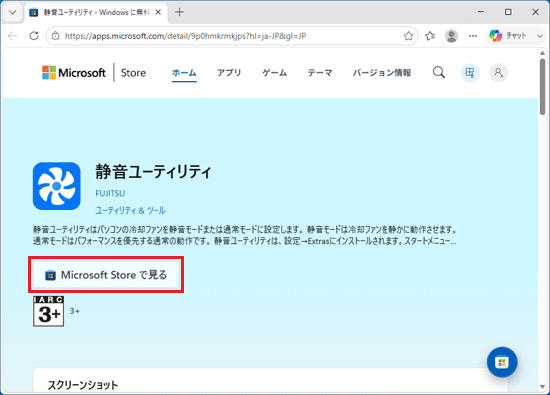Click the 静音ユーティリティ title
Image resolution: width=550 pixels, height=395 pixels.
(153, 172)
